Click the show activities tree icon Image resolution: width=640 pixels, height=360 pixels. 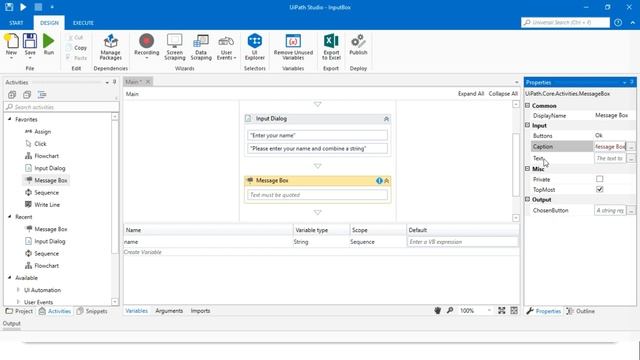42,95
